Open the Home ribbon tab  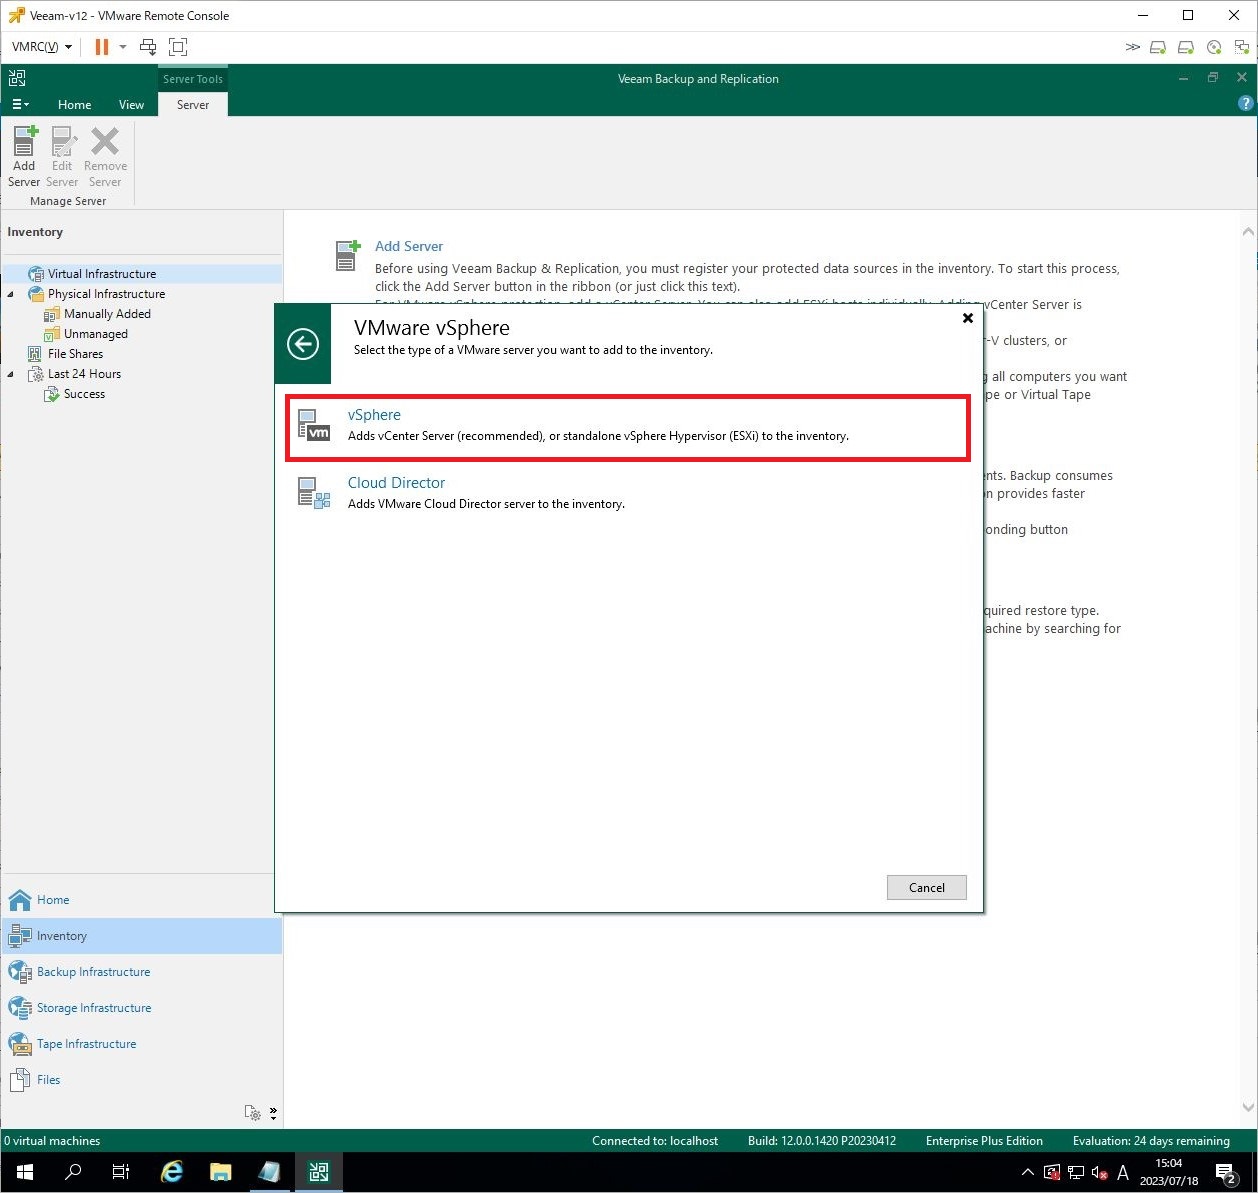pyautogui.click(x=74, y=104)
